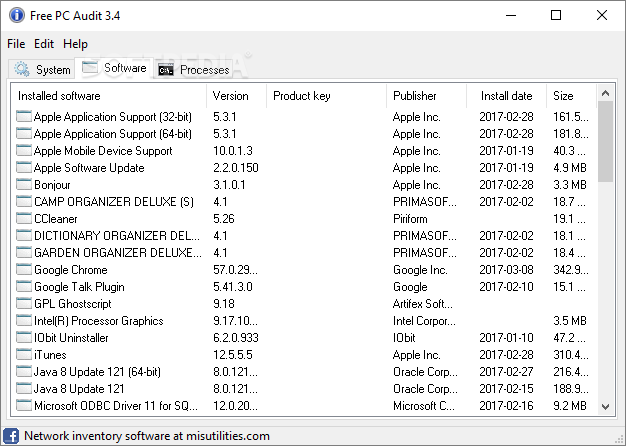Screen dimensions: 626x446
Task: Click version 6.2.0.933 of IObit Uninstaller
Action: point(236,337)
